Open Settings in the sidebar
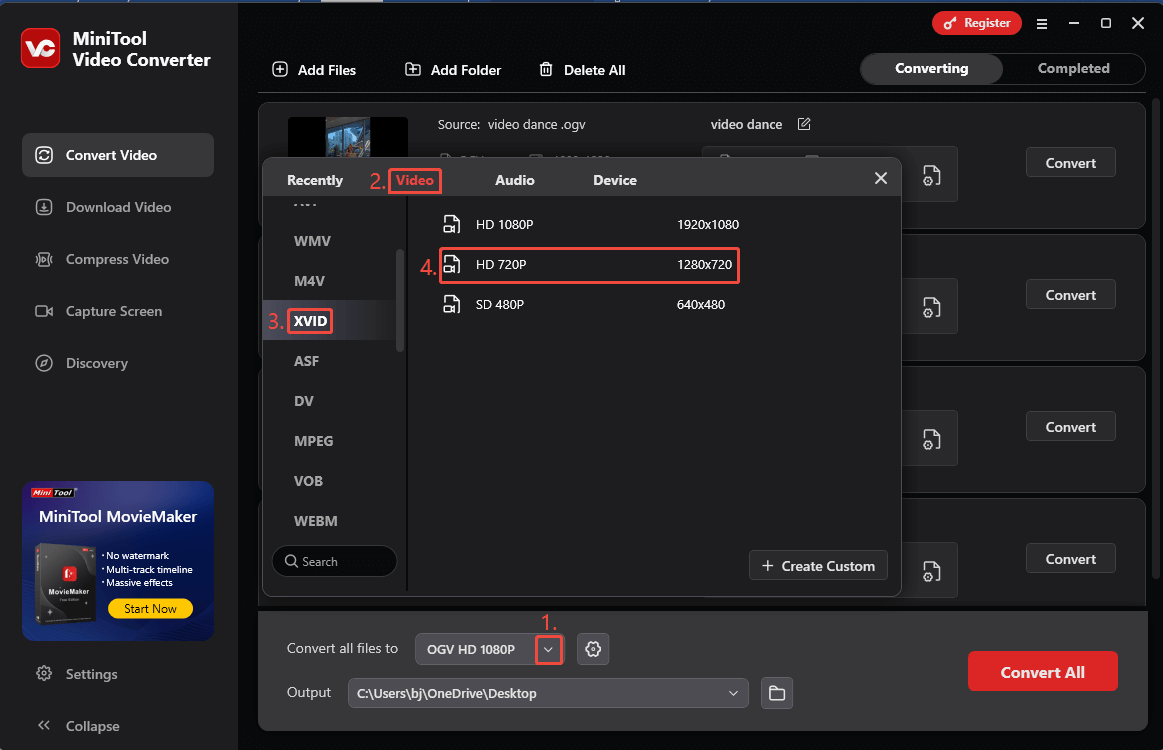This screenshot has height=750, width=1163. click(77, 674)
